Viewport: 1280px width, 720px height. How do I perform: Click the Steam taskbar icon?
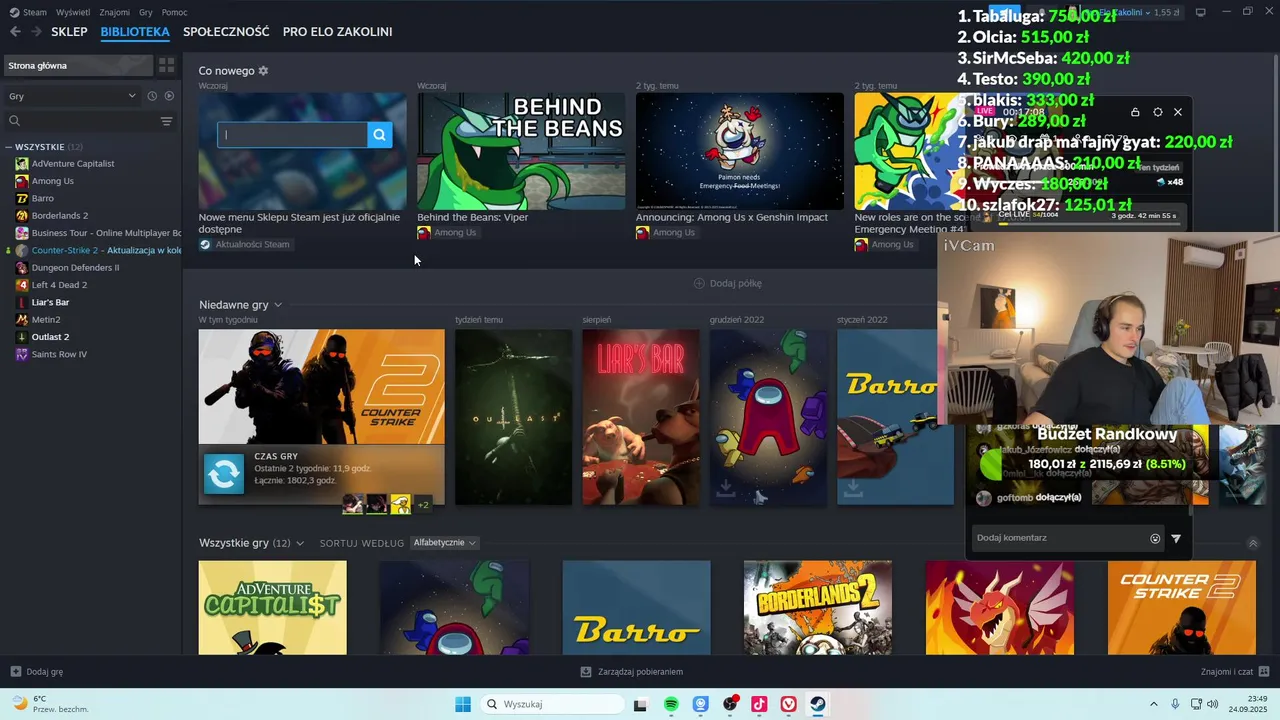[x=818, y=704]
